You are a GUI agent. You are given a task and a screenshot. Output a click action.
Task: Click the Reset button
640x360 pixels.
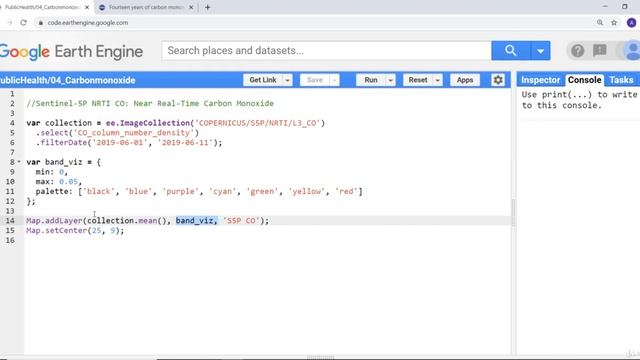click(x=418, y=80)
